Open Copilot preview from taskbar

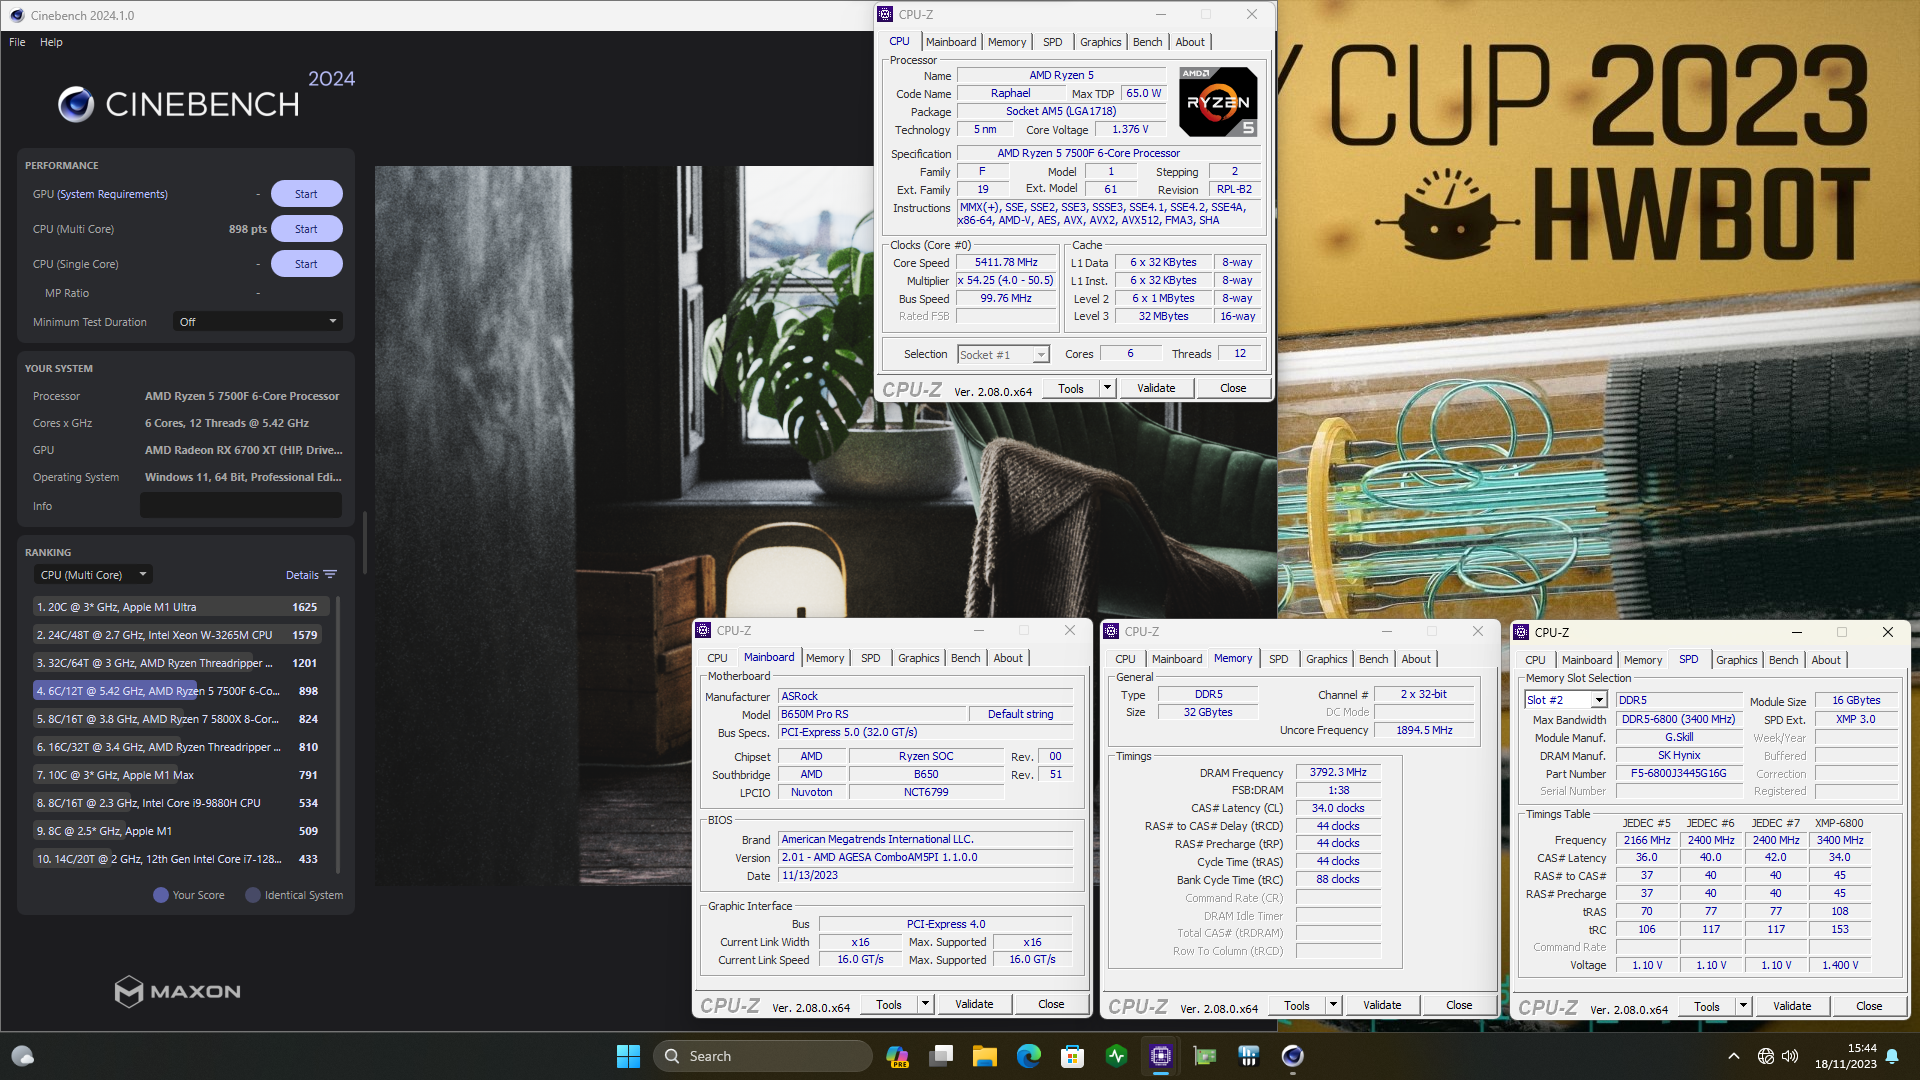click(897, 1056)
